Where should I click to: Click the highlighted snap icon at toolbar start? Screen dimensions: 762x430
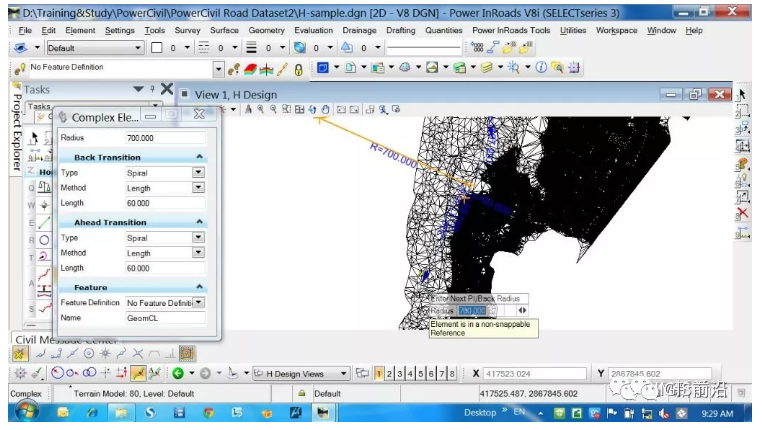click(19, 354)
